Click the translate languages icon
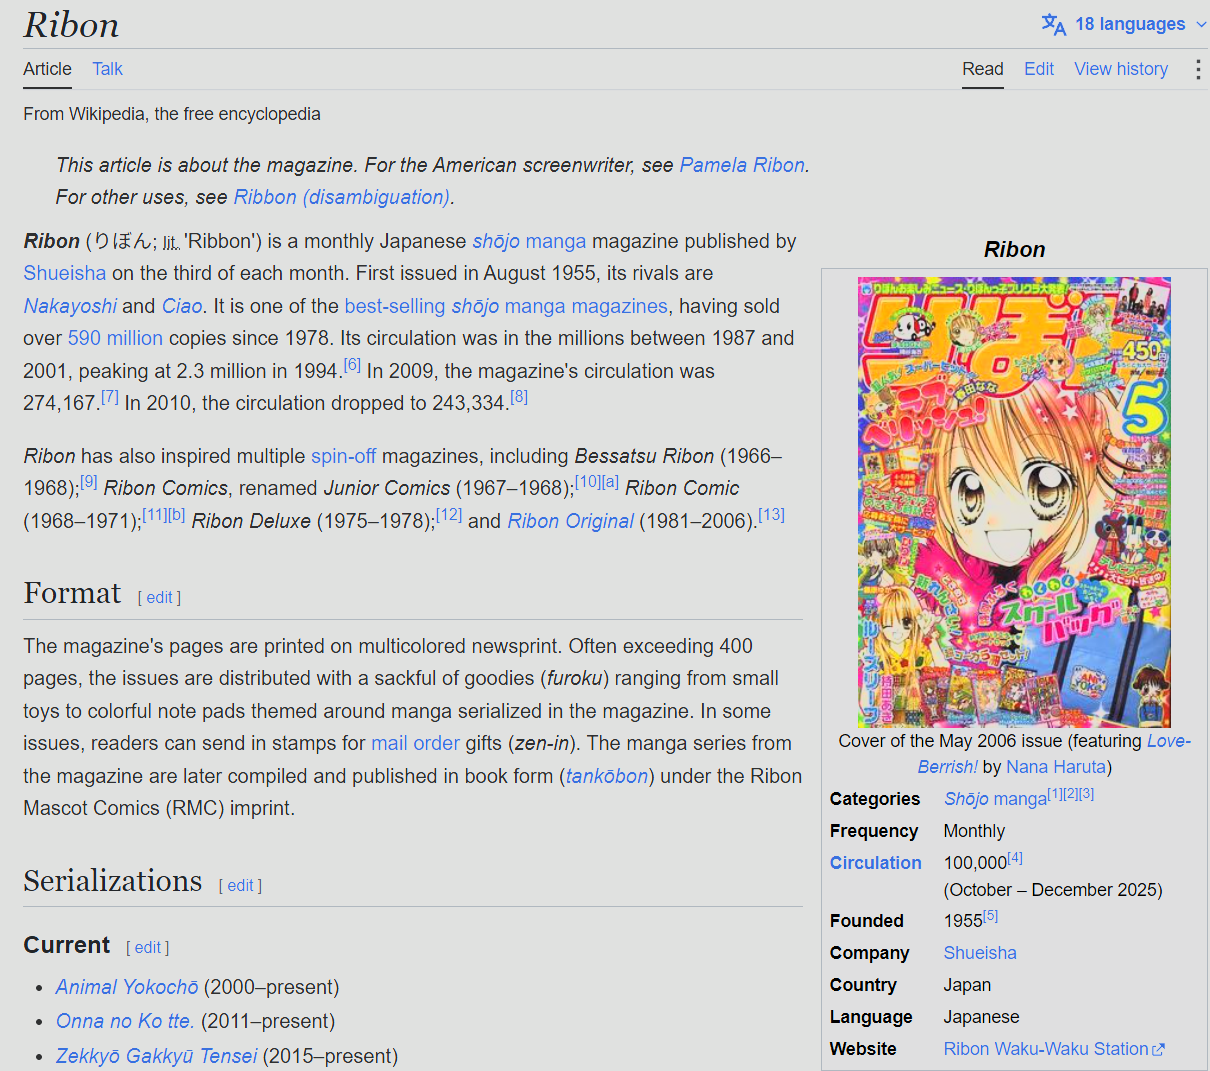Image resolution: width=1210 pixels, height=1071 pixels. point(1054,24)
